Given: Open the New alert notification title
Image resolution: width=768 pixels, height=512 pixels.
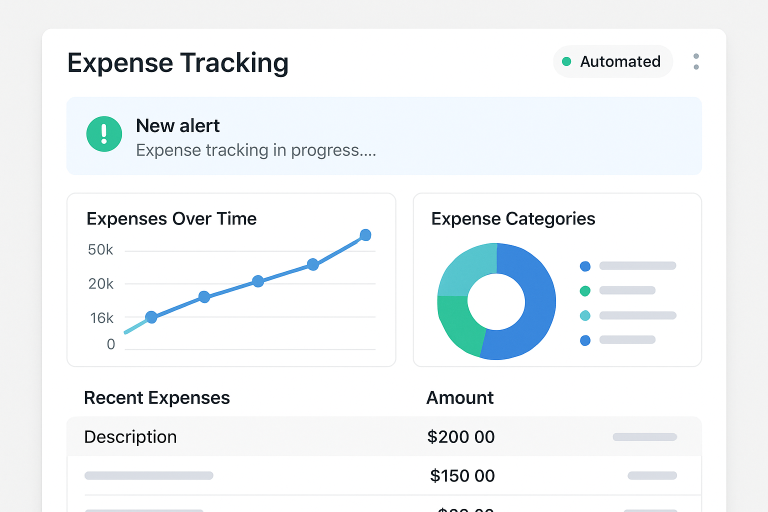Looking at the screenshot, I should 178,126.
